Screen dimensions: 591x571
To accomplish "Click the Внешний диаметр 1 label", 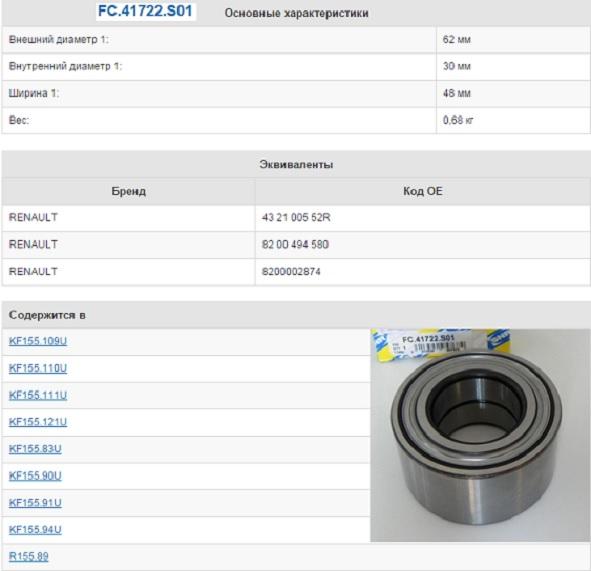I will (58, 39).
